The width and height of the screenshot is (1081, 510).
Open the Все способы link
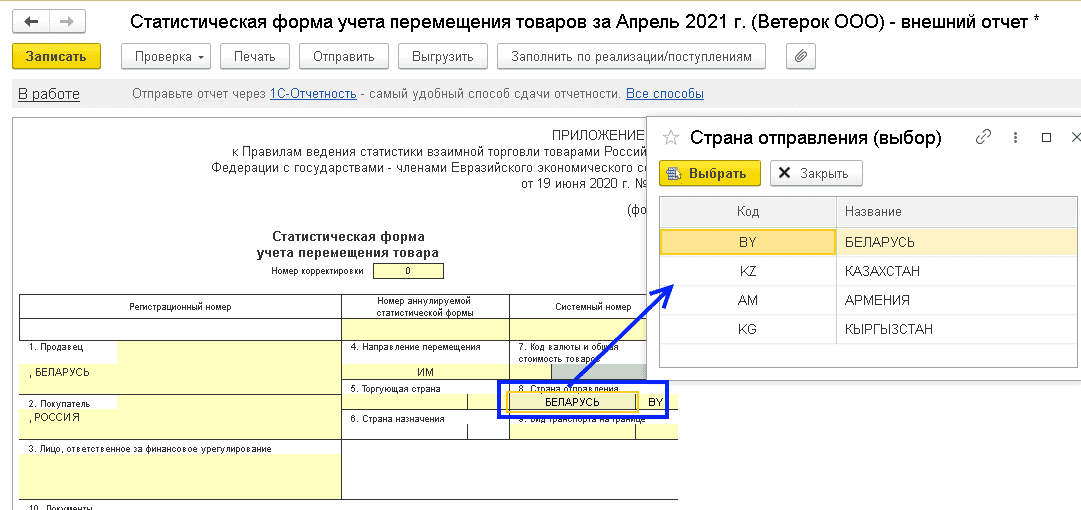pyautogui.click(x=664, y=94)
